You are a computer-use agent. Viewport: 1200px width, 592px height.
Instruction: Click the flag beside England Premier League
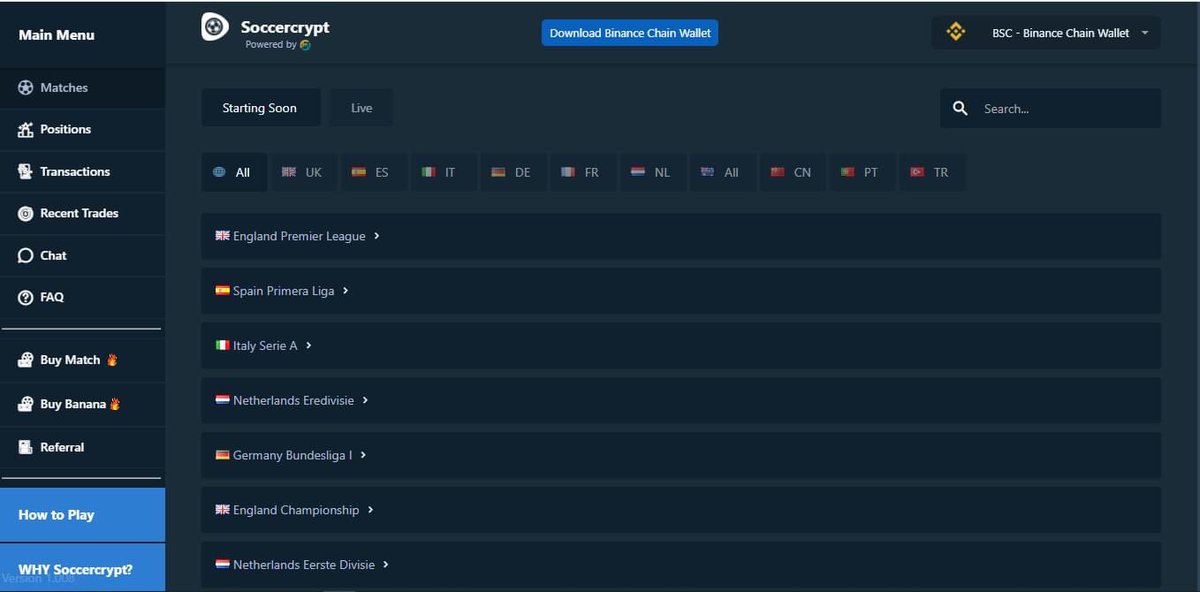pos(222,236)
